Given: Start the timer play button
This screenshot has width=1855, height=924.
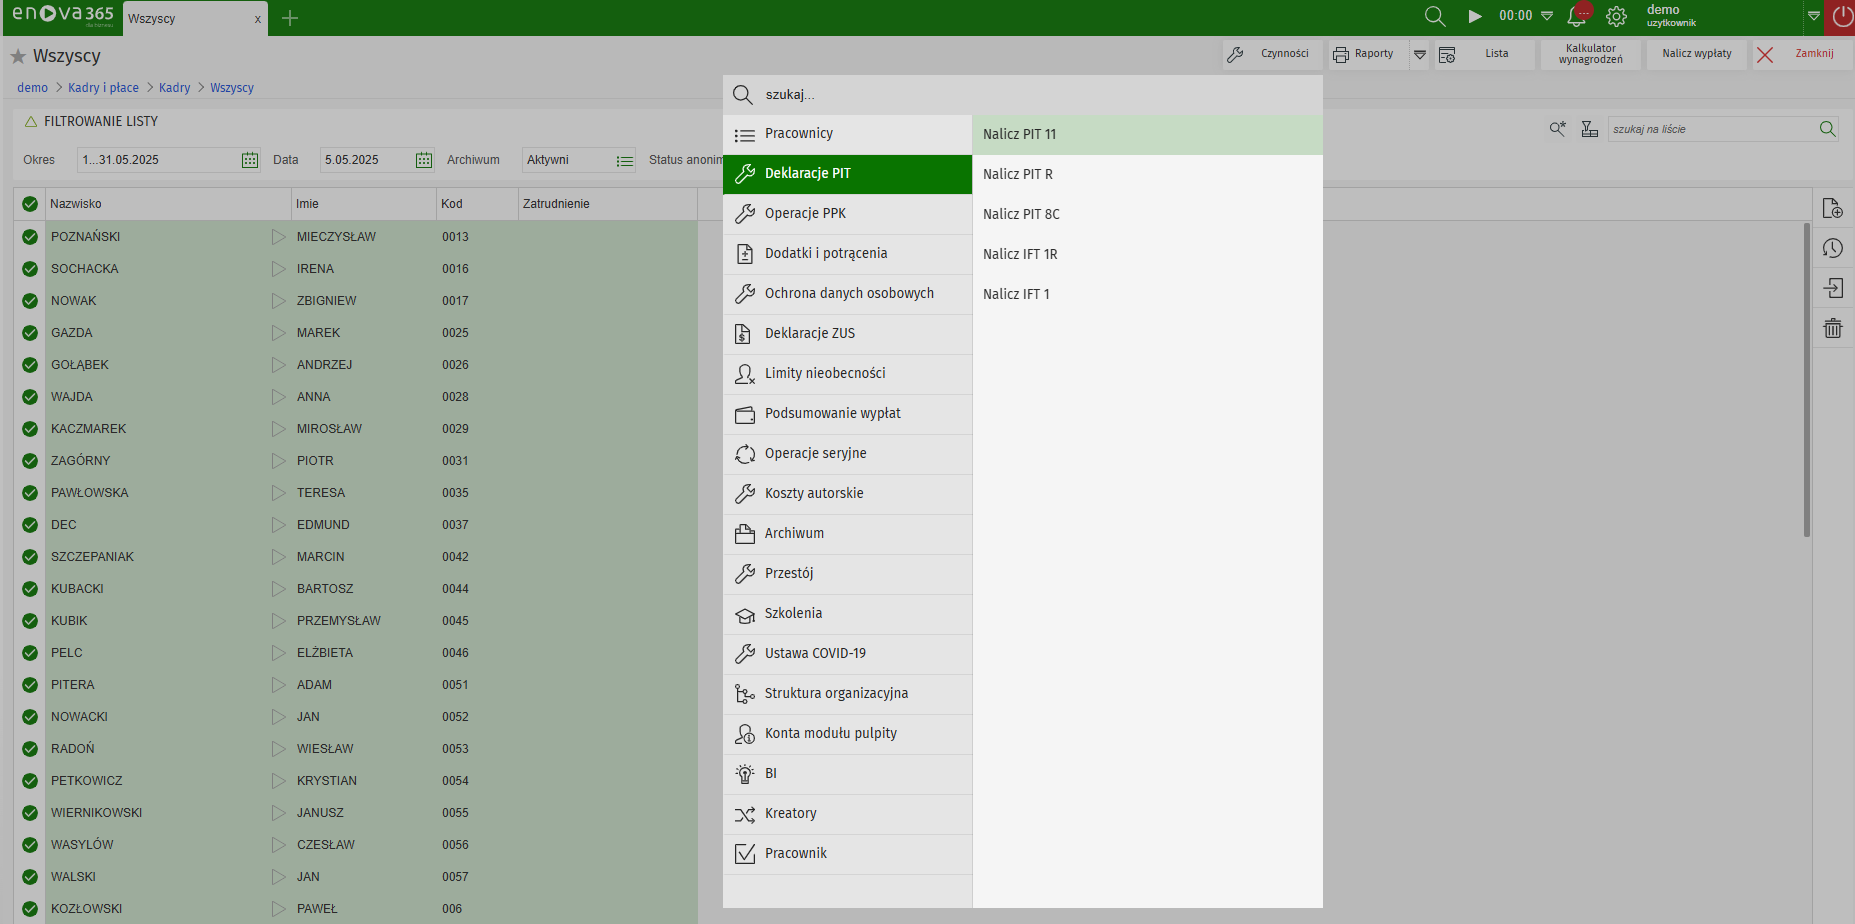Looking at the screenshot, I should click(1474, 17).
